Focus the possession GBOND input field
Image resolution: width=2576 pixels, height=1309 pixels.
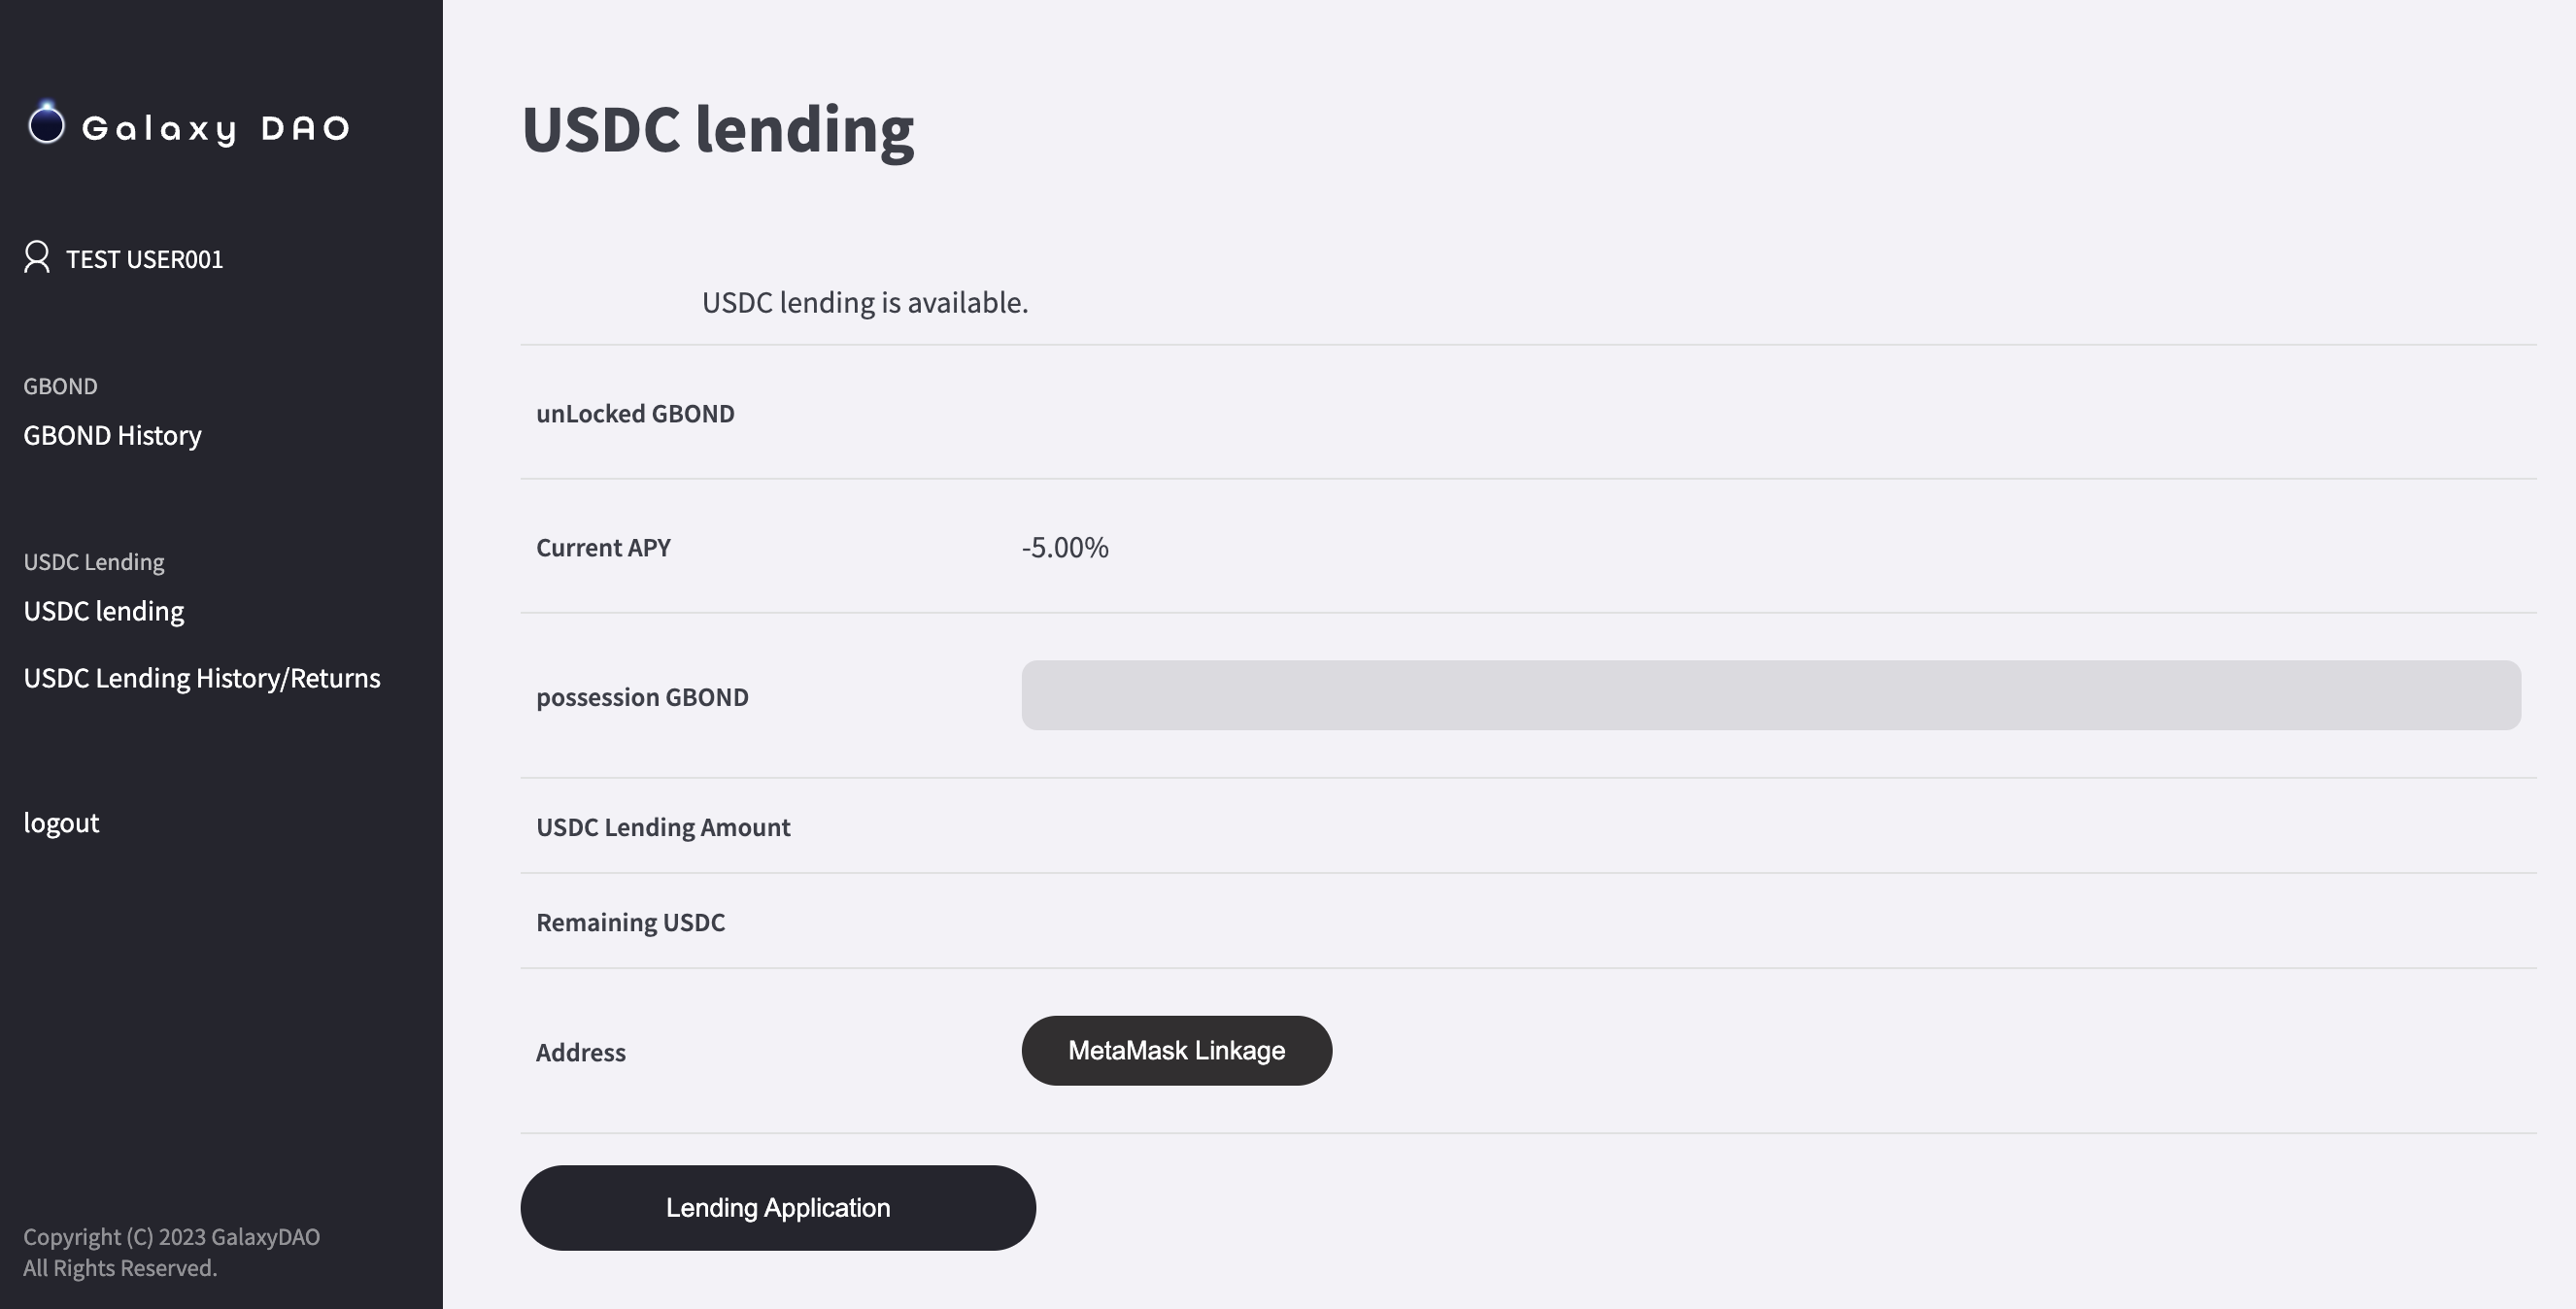pos(1770,695)
